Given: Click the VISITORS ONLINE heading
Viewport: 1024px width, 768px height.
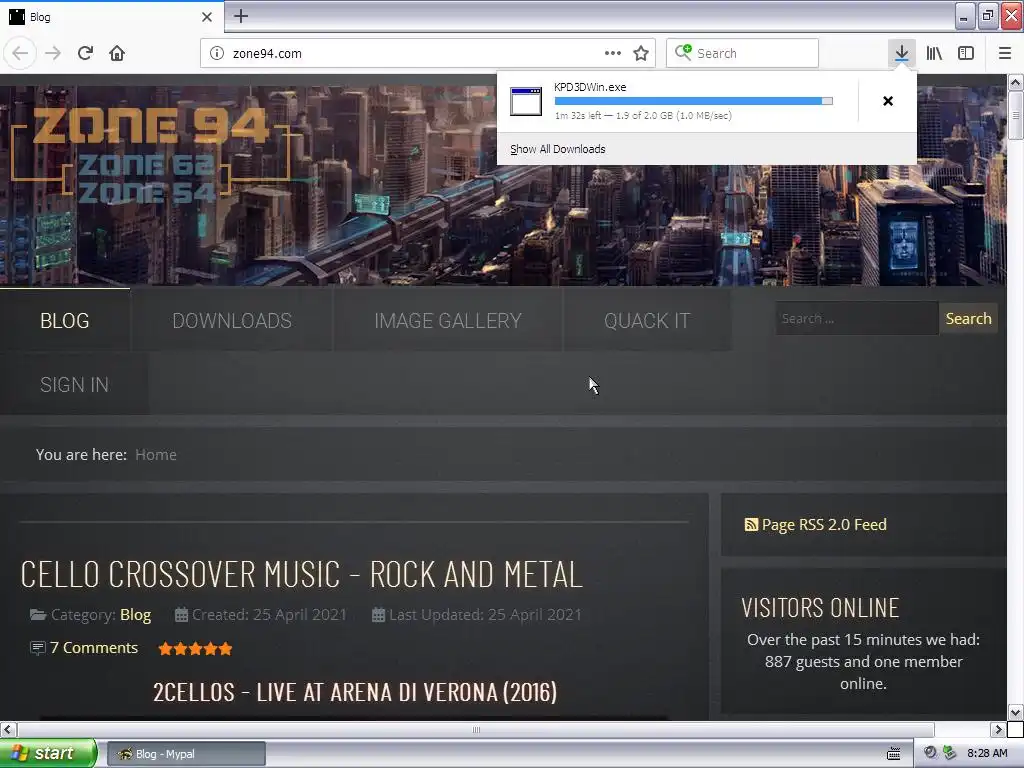Looking at the screenshot, I should click(820, 607).
